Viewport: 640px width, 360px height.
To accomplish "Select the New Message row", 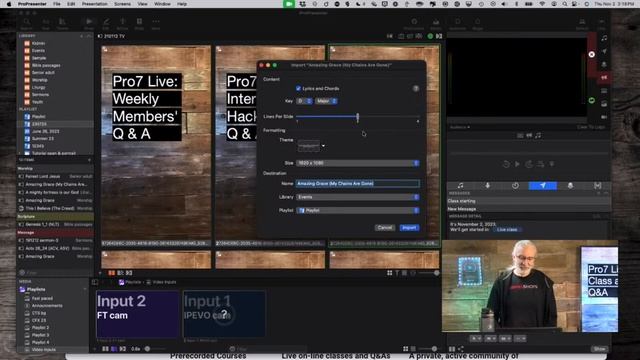I will pyautogui.click(x=529, y=209).
